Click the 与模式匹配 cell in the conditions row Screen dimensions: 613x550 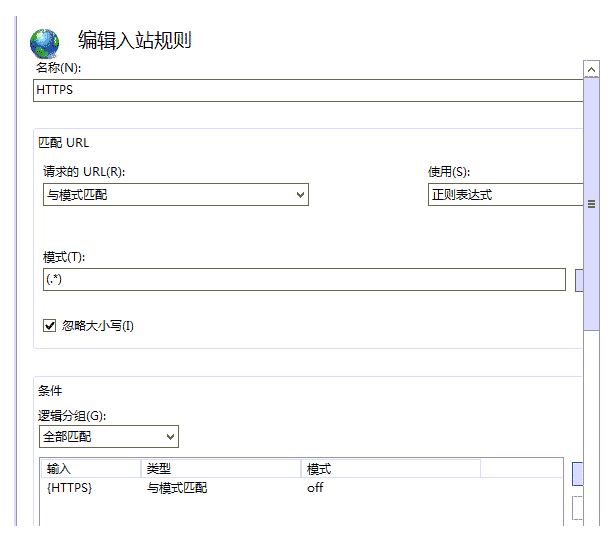pyautogui.click(x=177, y=488)
